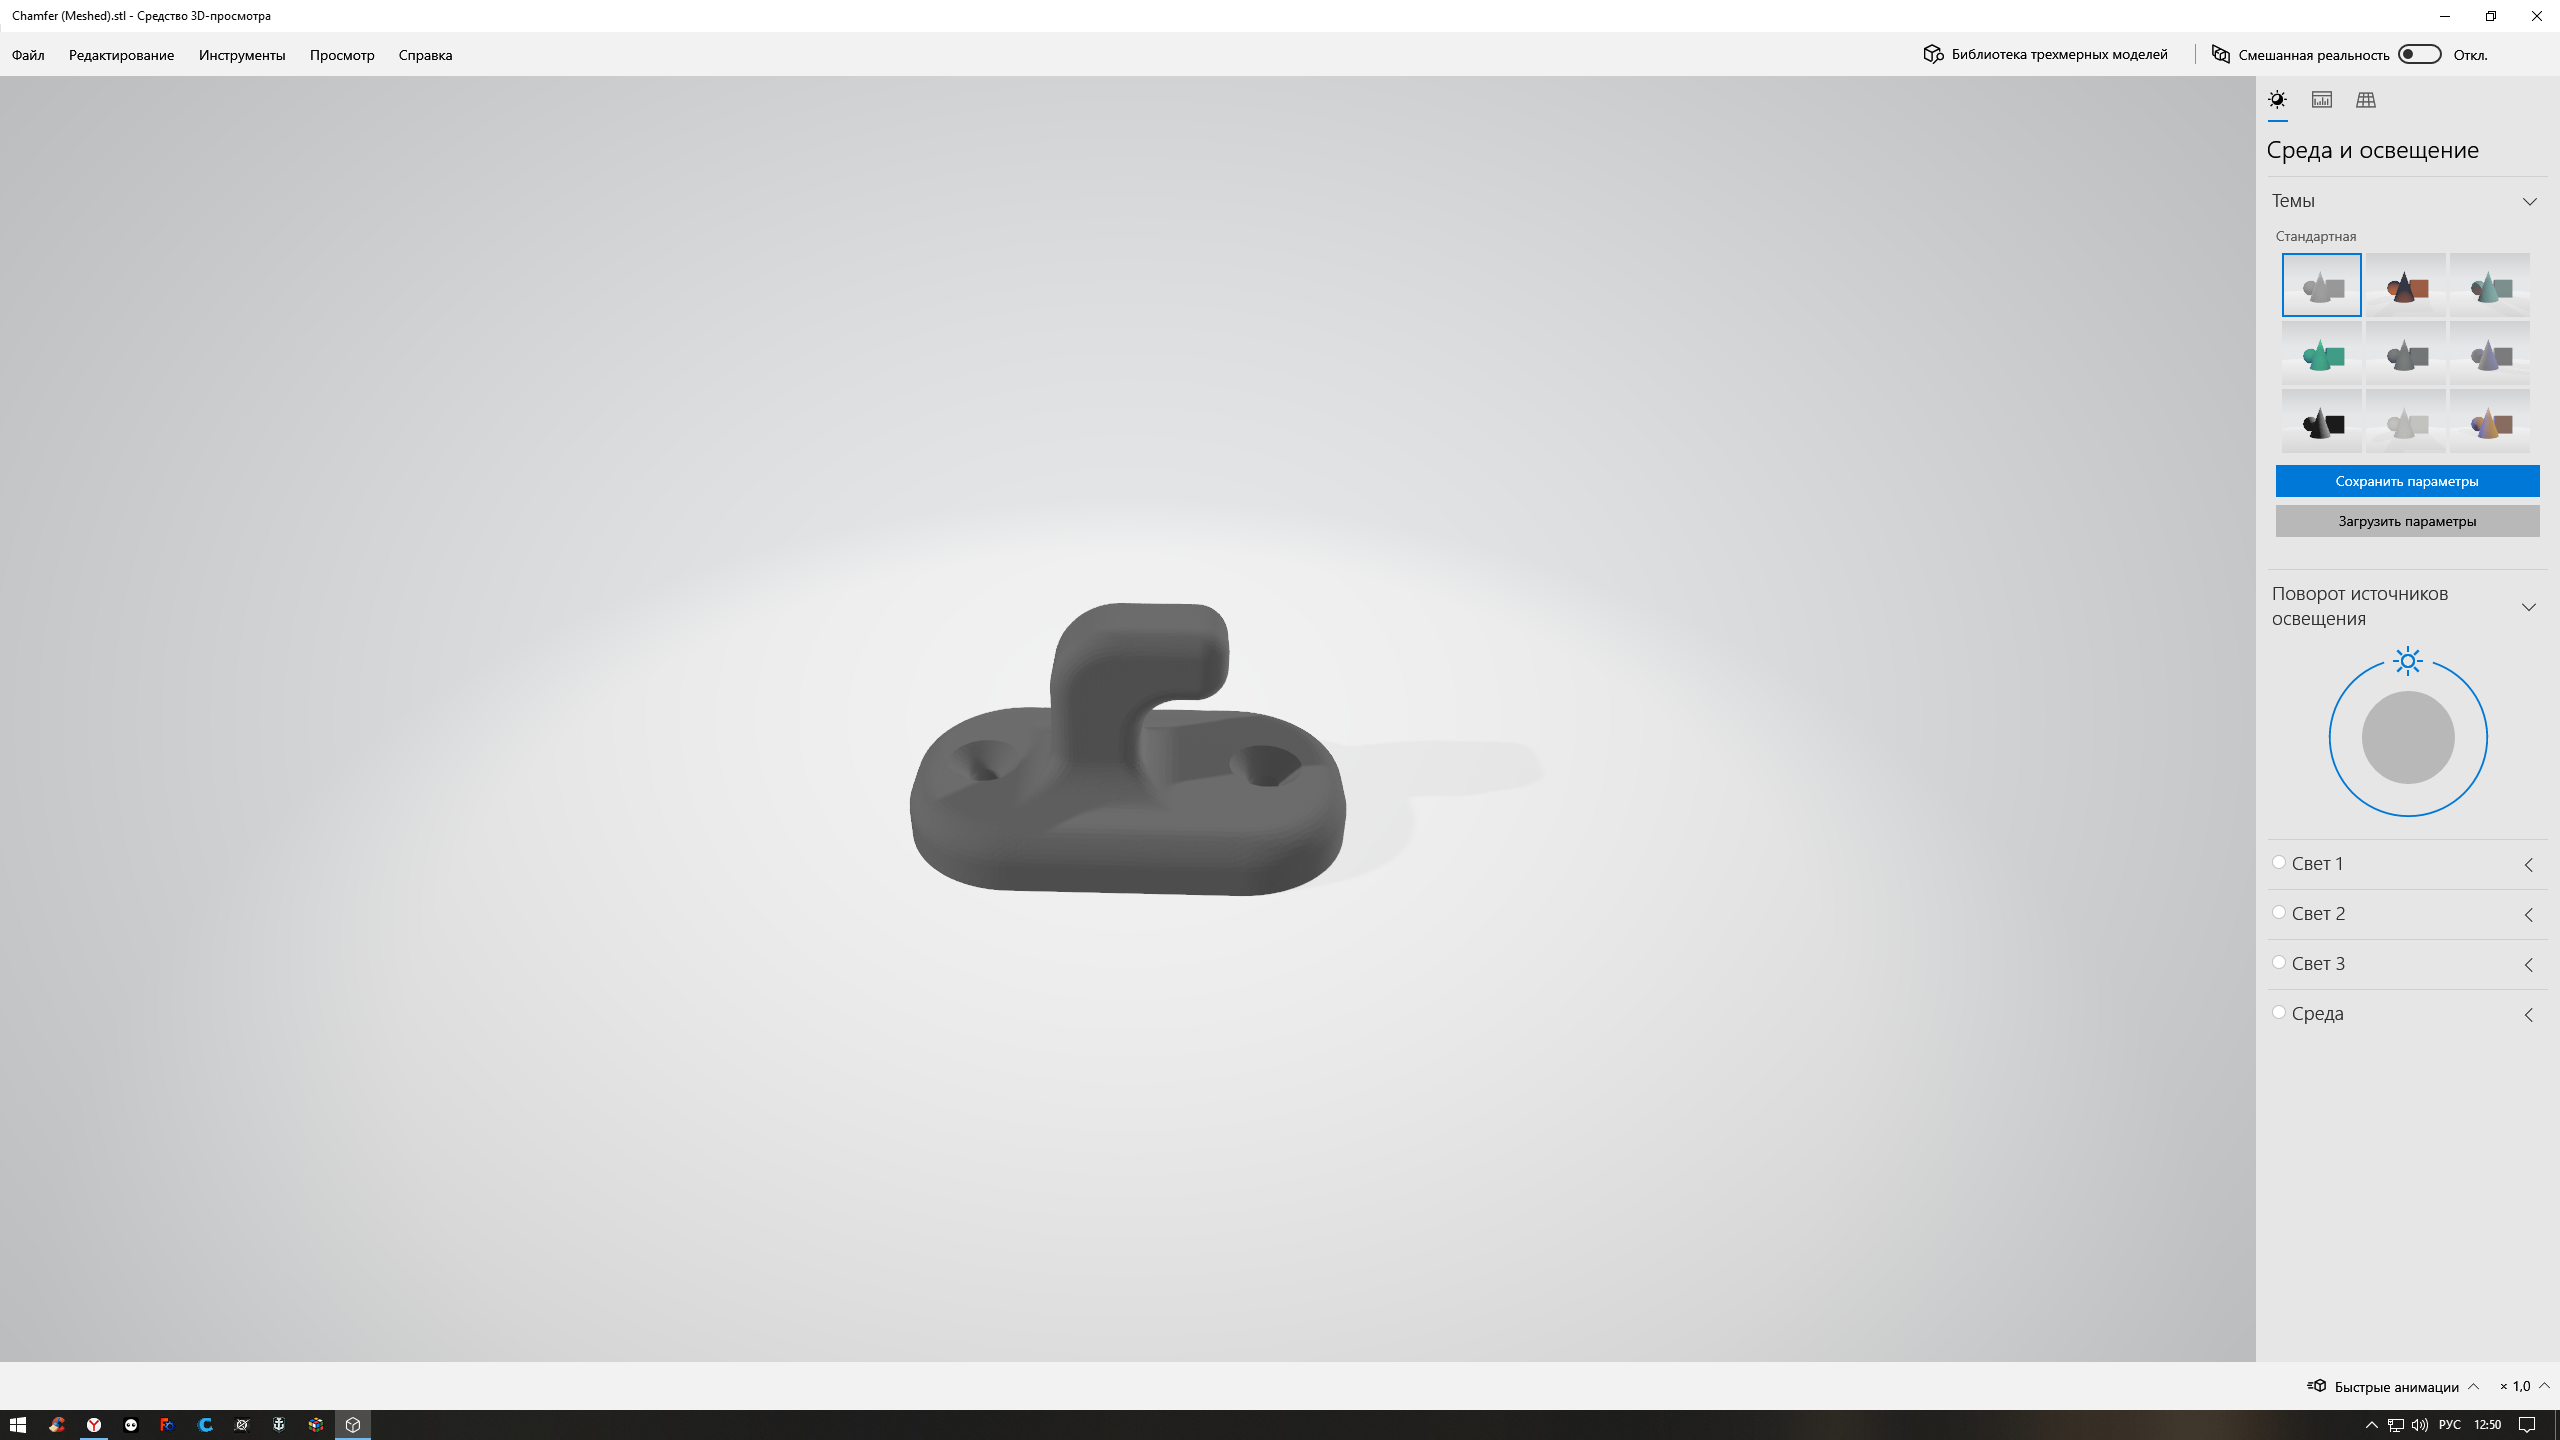Select the light white theme thumbnail
The width and height of the screenshot is (2560, 1440).
(2405, 421)
